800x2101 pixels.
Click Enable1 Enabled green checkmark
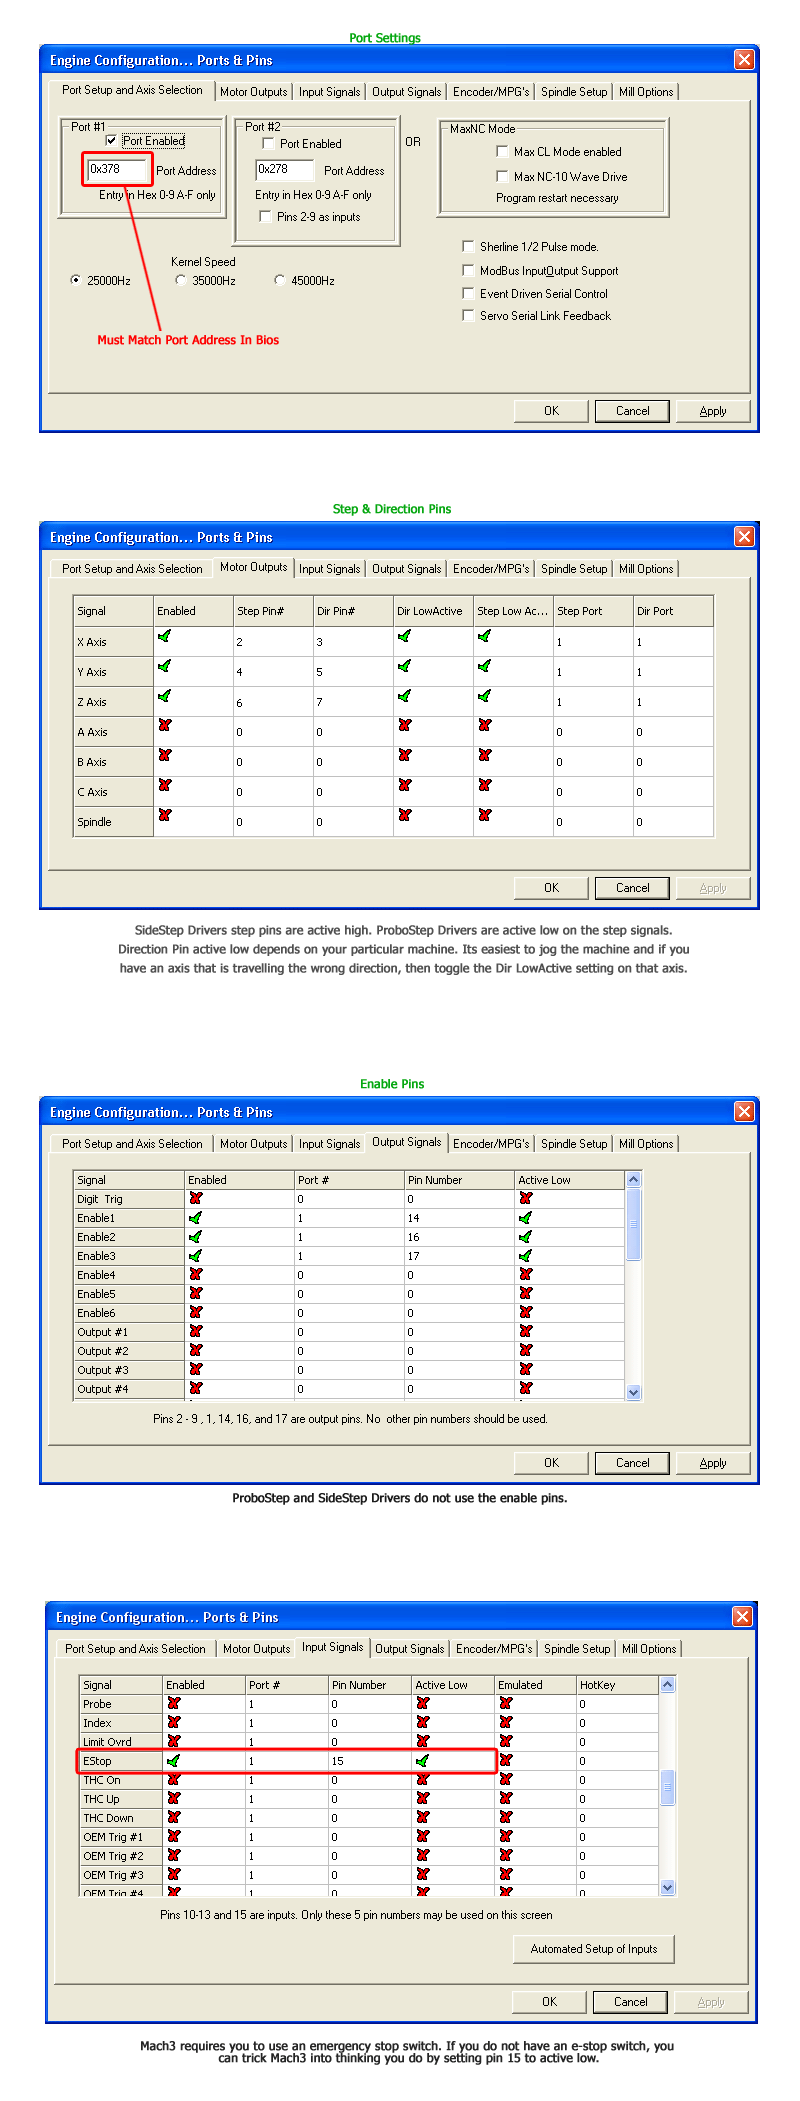(x=195, y=1218)
